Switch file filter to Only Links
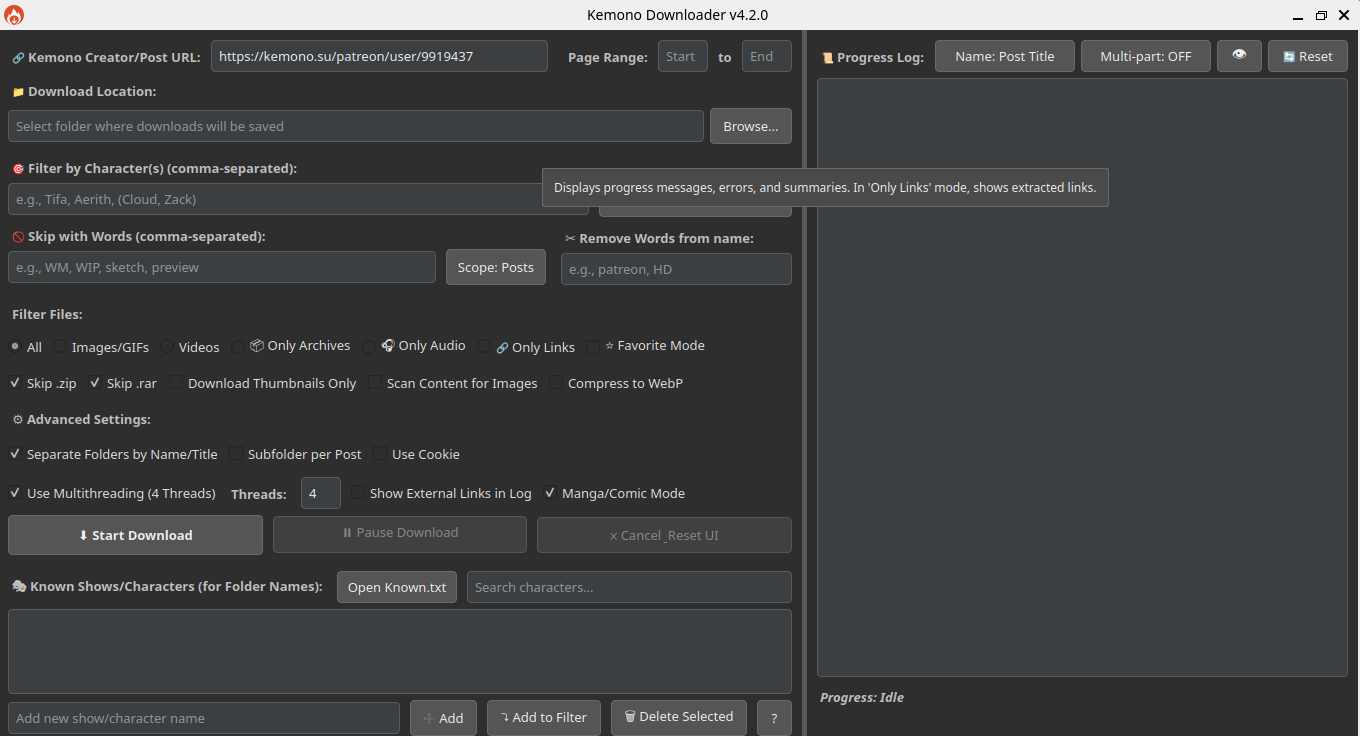This screenshot has height=736, width=1360. (484, 347)
